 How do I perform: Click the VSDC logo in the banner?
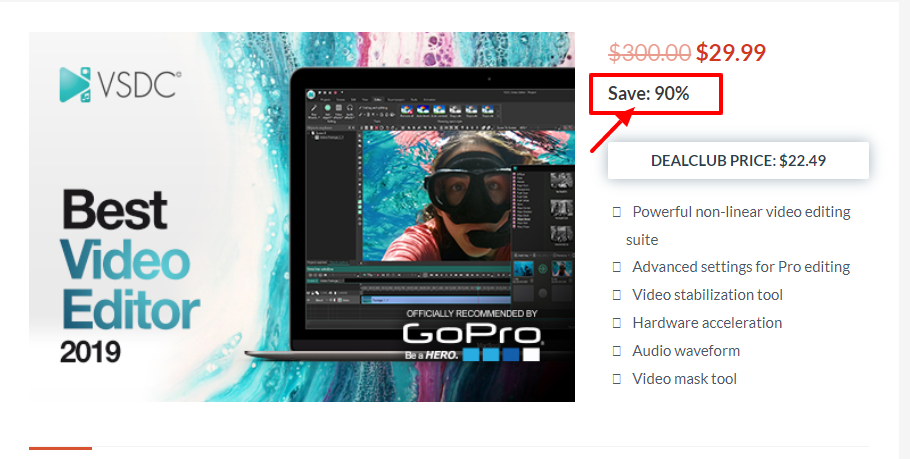point(120,85)
